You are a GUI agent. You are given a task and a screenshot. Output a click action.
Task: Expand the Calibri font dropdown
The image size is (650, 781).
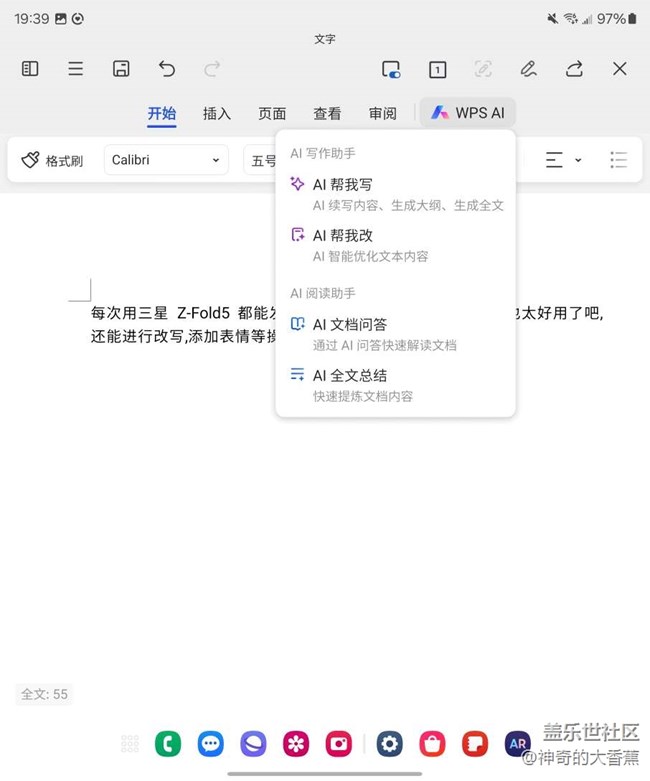(x=166, y=160)
